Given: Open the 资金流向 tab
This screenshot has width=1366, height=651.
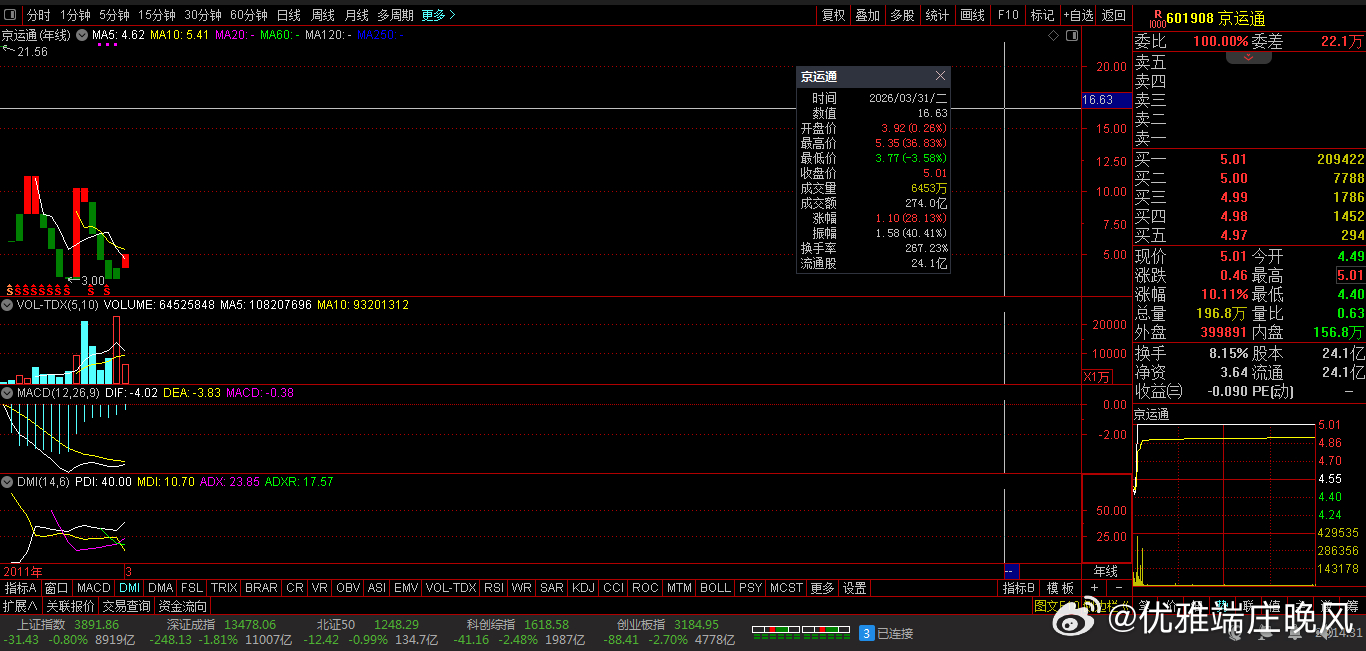Looking at the screenshot, I should click(184, 606).
